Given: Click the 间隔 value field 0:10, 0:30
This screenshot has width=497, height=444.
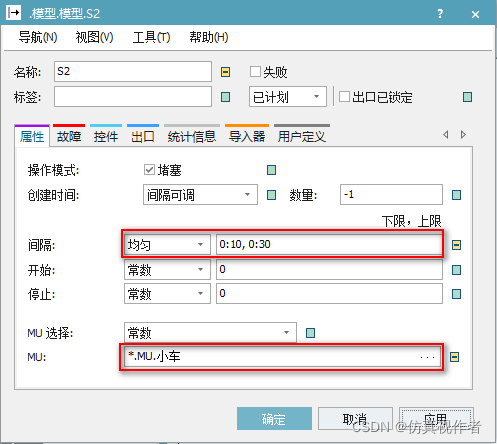Looking at the screenshot, I should pos(329,245).
